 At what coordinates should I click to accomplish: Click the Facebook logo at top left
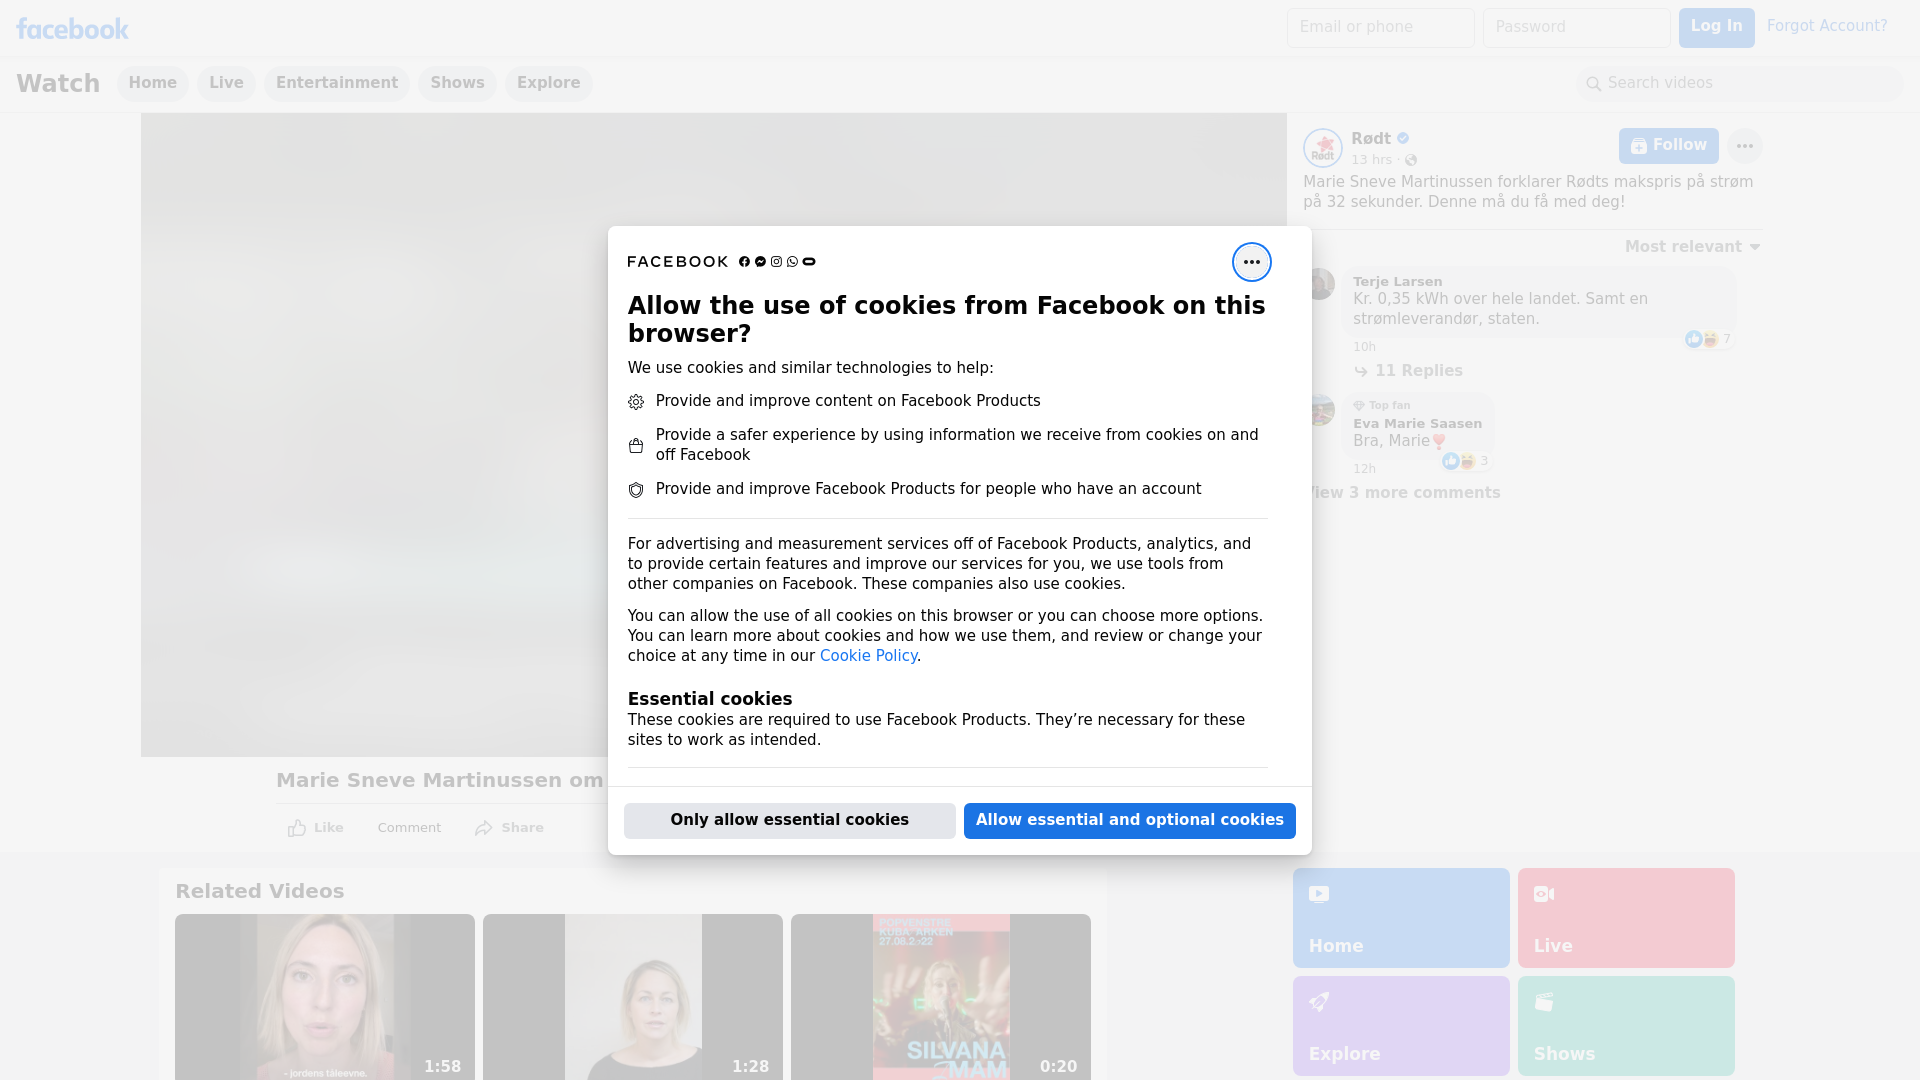coord(72,29)
